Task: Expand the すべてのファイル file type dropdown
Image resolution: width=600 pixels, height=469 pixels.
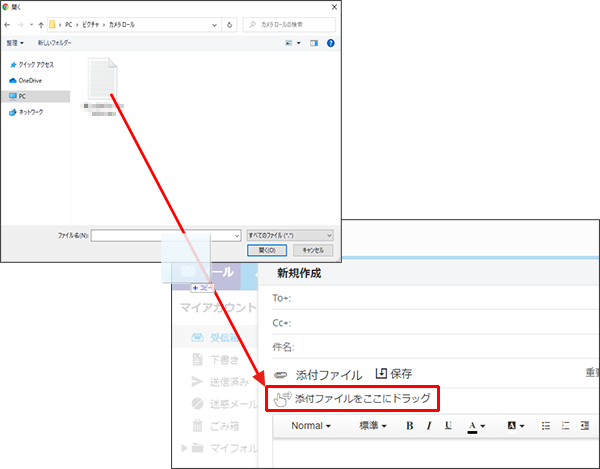Action: (x=289, y=234)
